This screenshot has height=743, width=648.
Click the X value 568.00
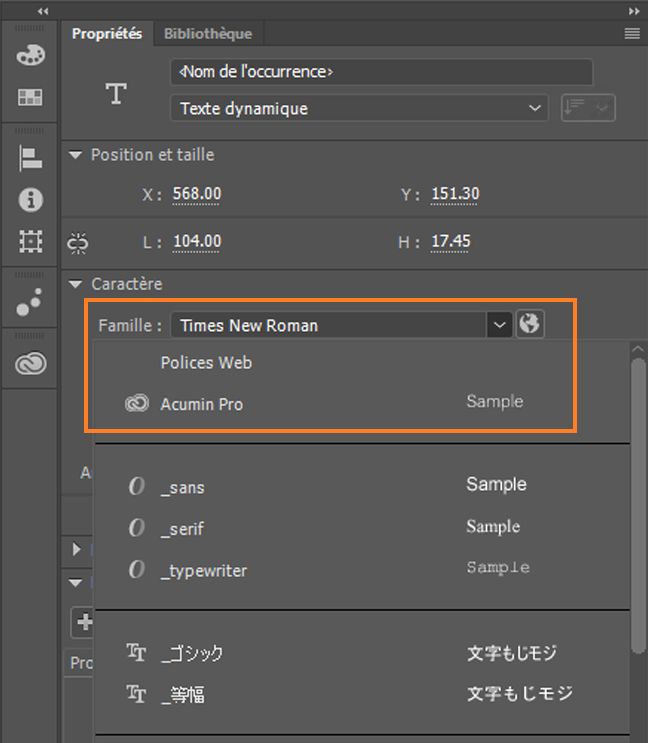point(197,194)
